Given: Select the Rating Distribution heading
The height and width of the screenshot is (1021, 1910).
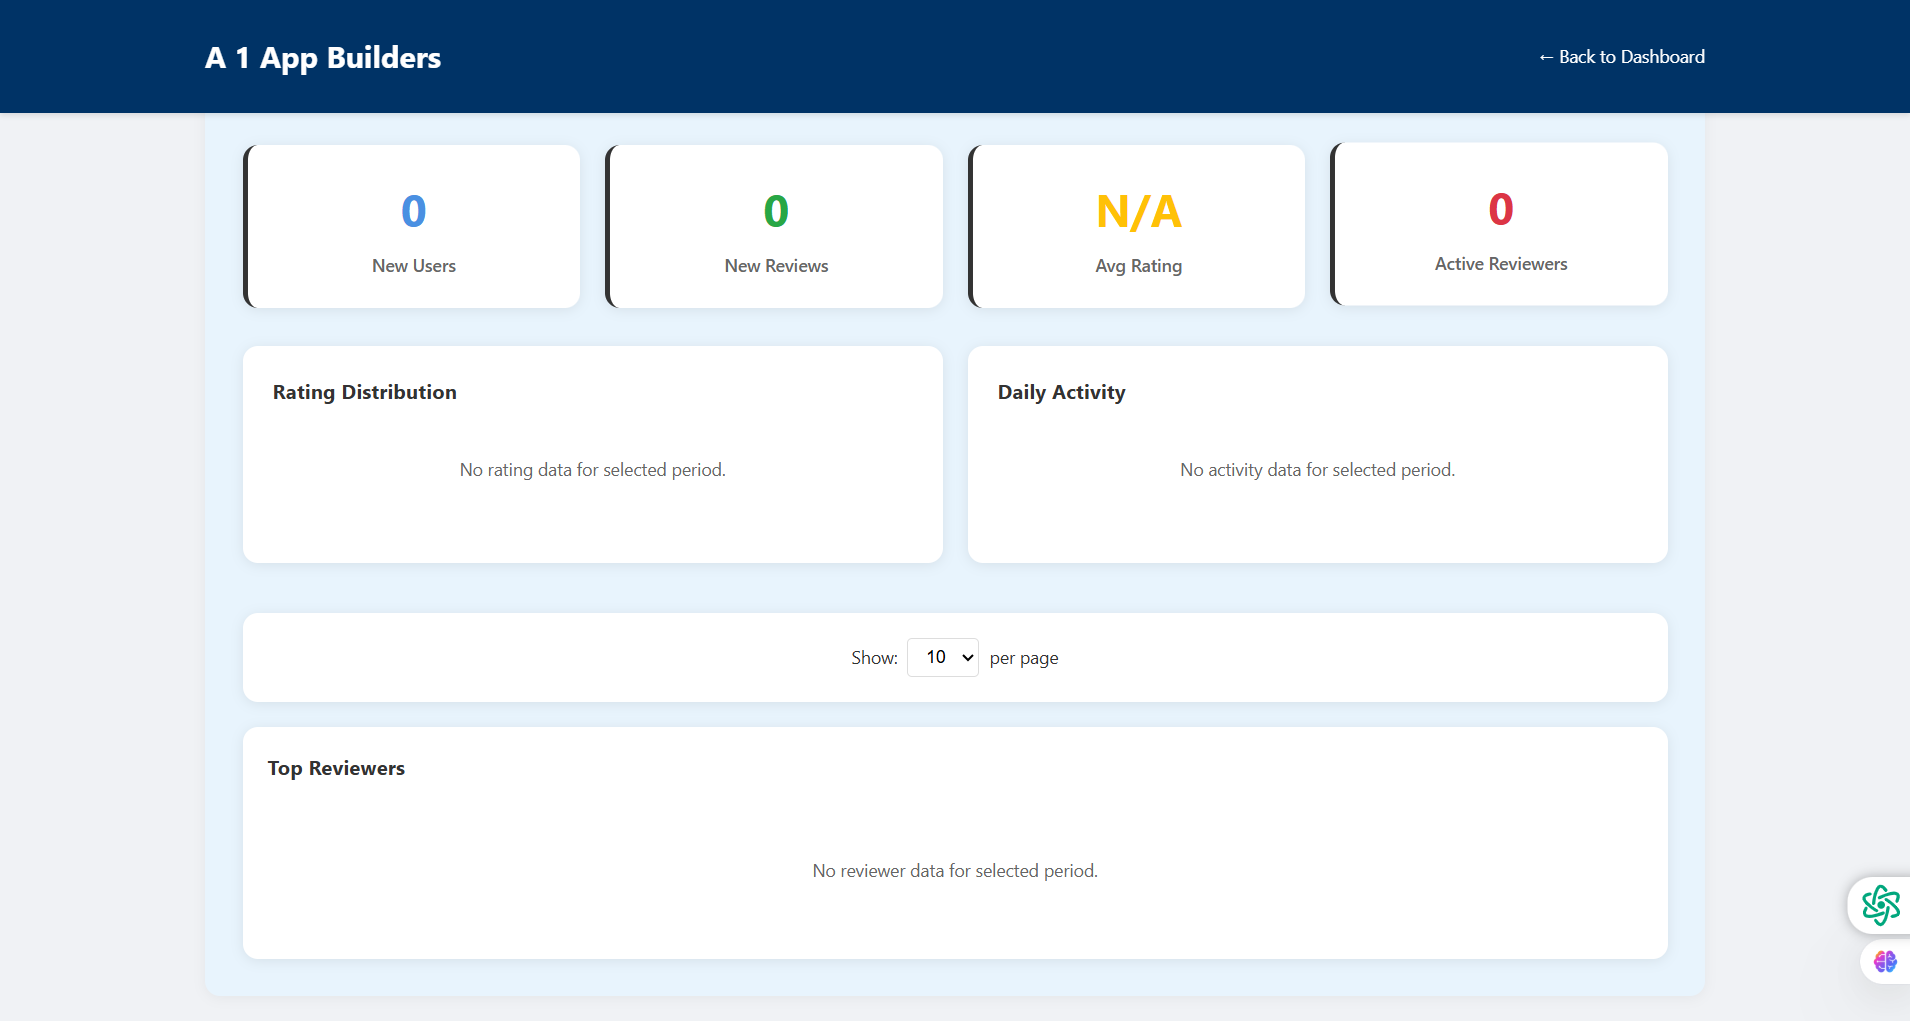Looking at the screenshot, I should pos(364,392).
